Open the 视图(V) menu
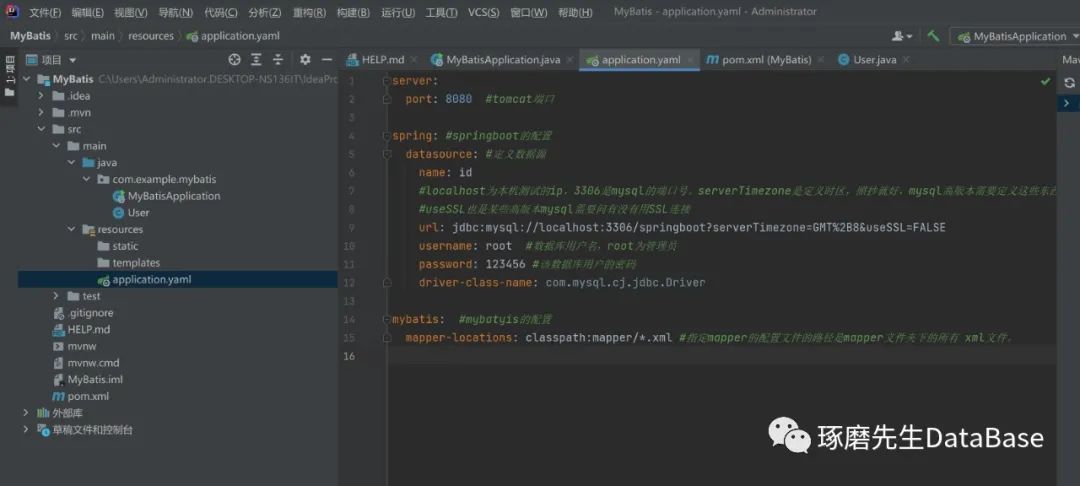 131,12
